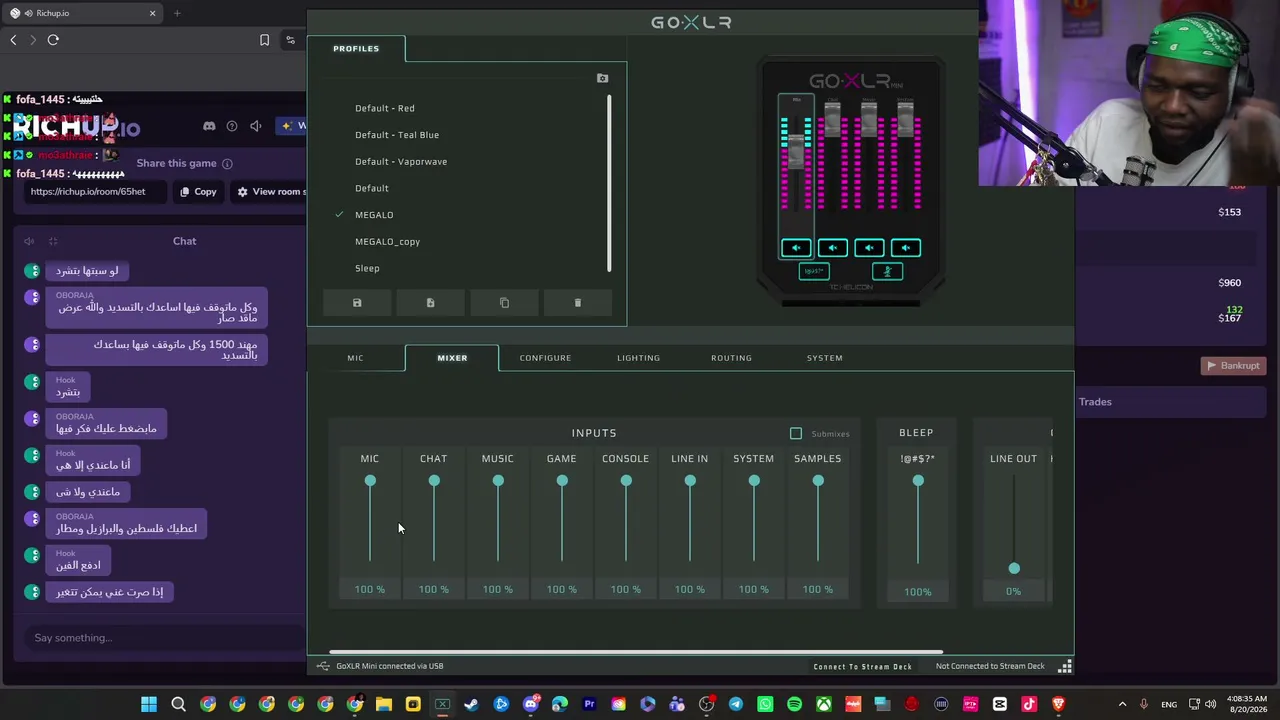
Task: Mute the System channel on the GoXLR device
Action: pos(905,248)
